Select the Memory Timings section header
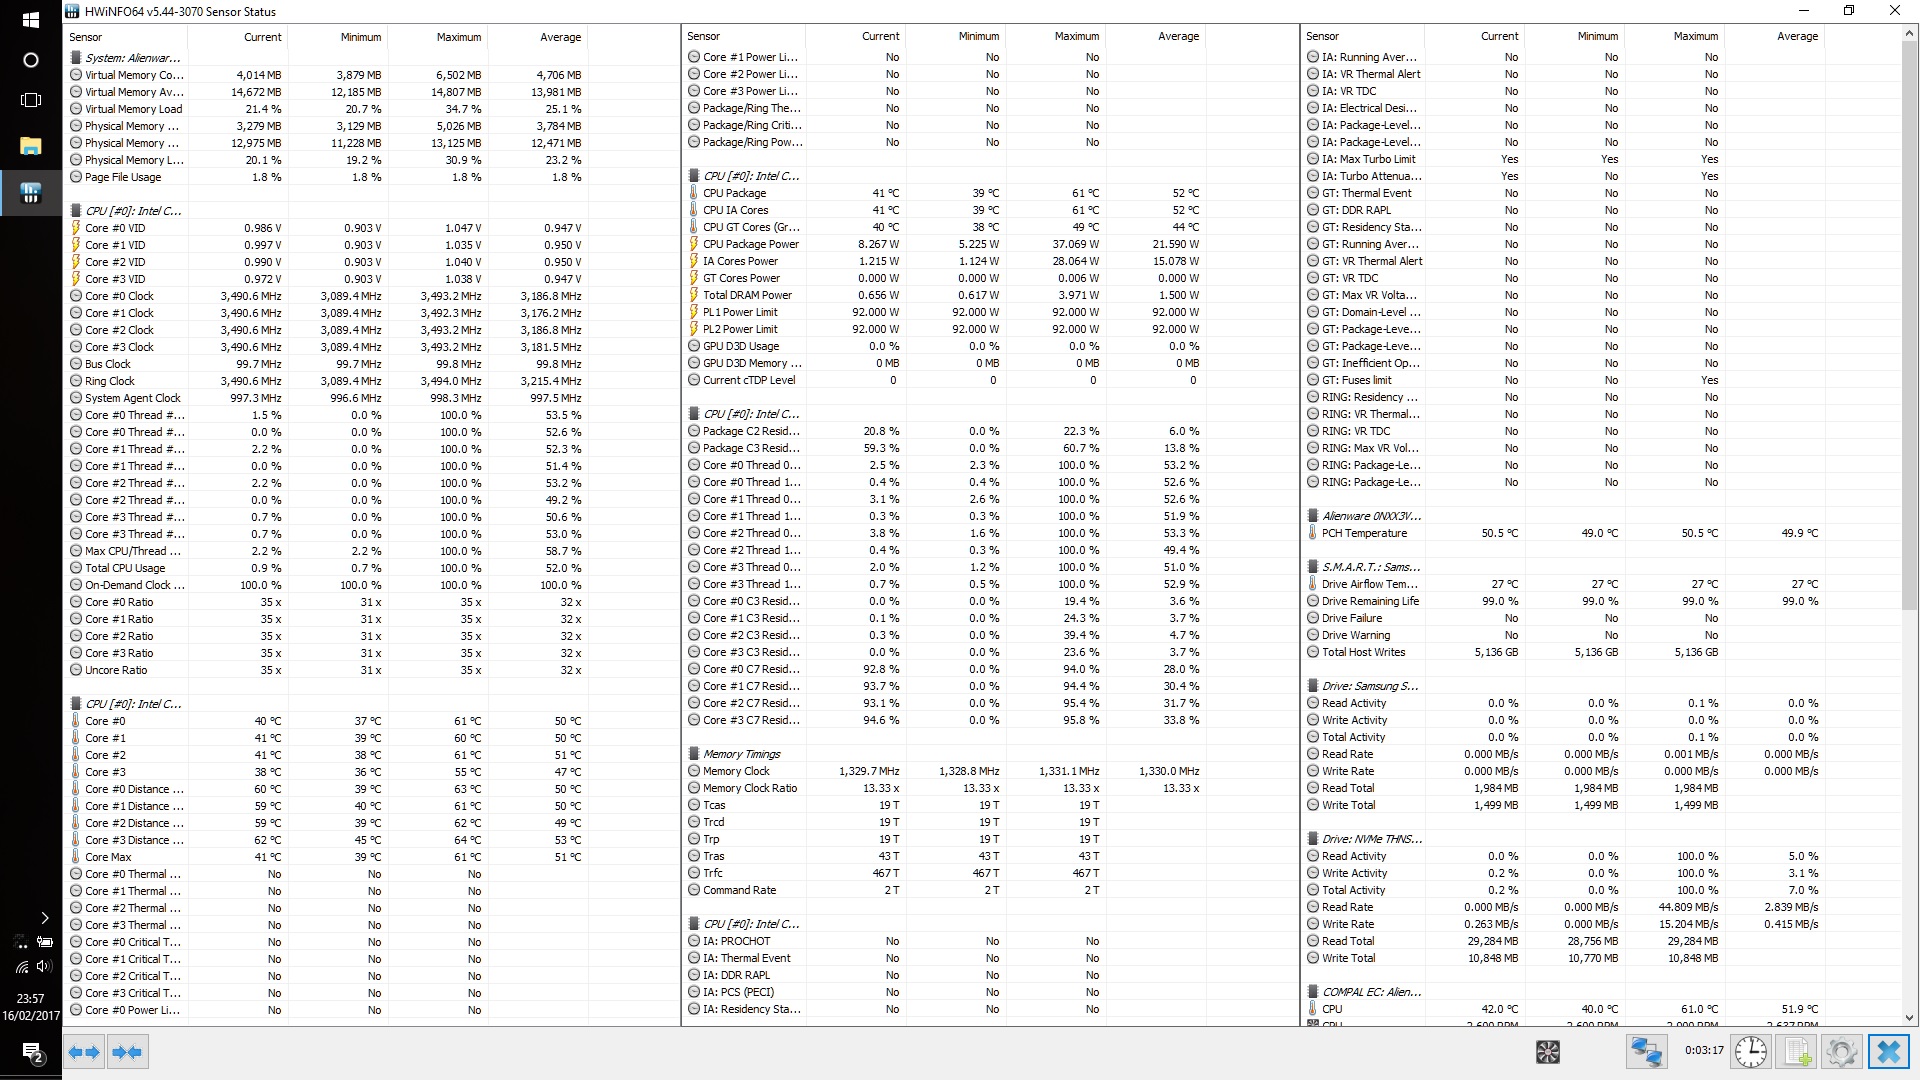Viewport: 1920px width, 1080px height. (741, 754)
